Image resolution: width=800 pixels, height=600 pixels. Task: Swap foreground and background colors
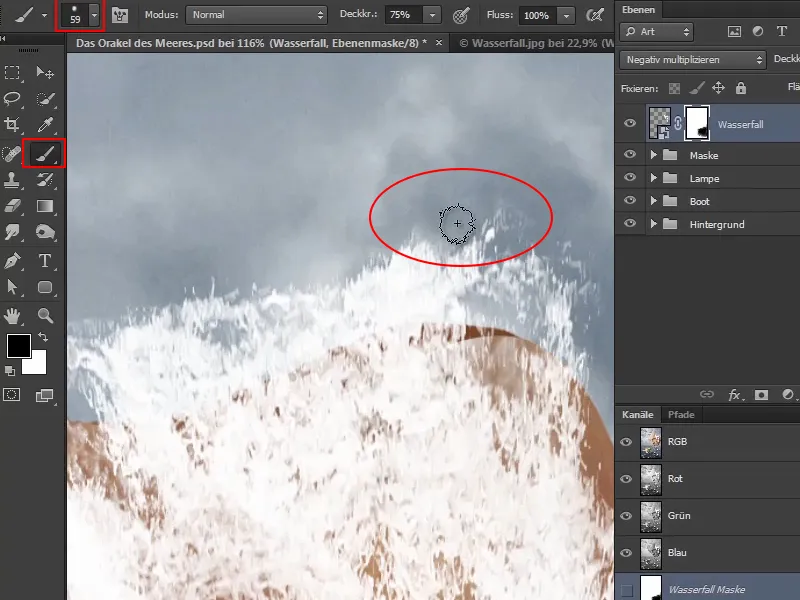[44, 337]
